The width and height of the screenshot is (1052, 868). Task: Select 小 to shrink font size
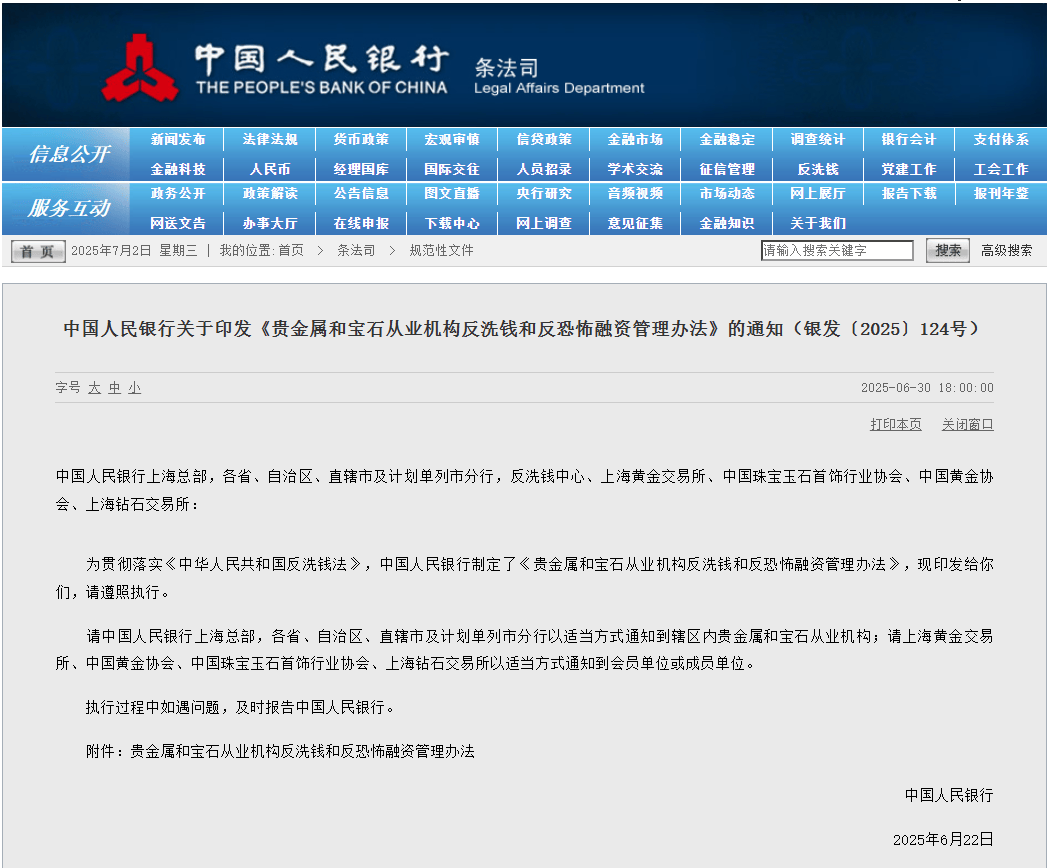tap(133, 388)
